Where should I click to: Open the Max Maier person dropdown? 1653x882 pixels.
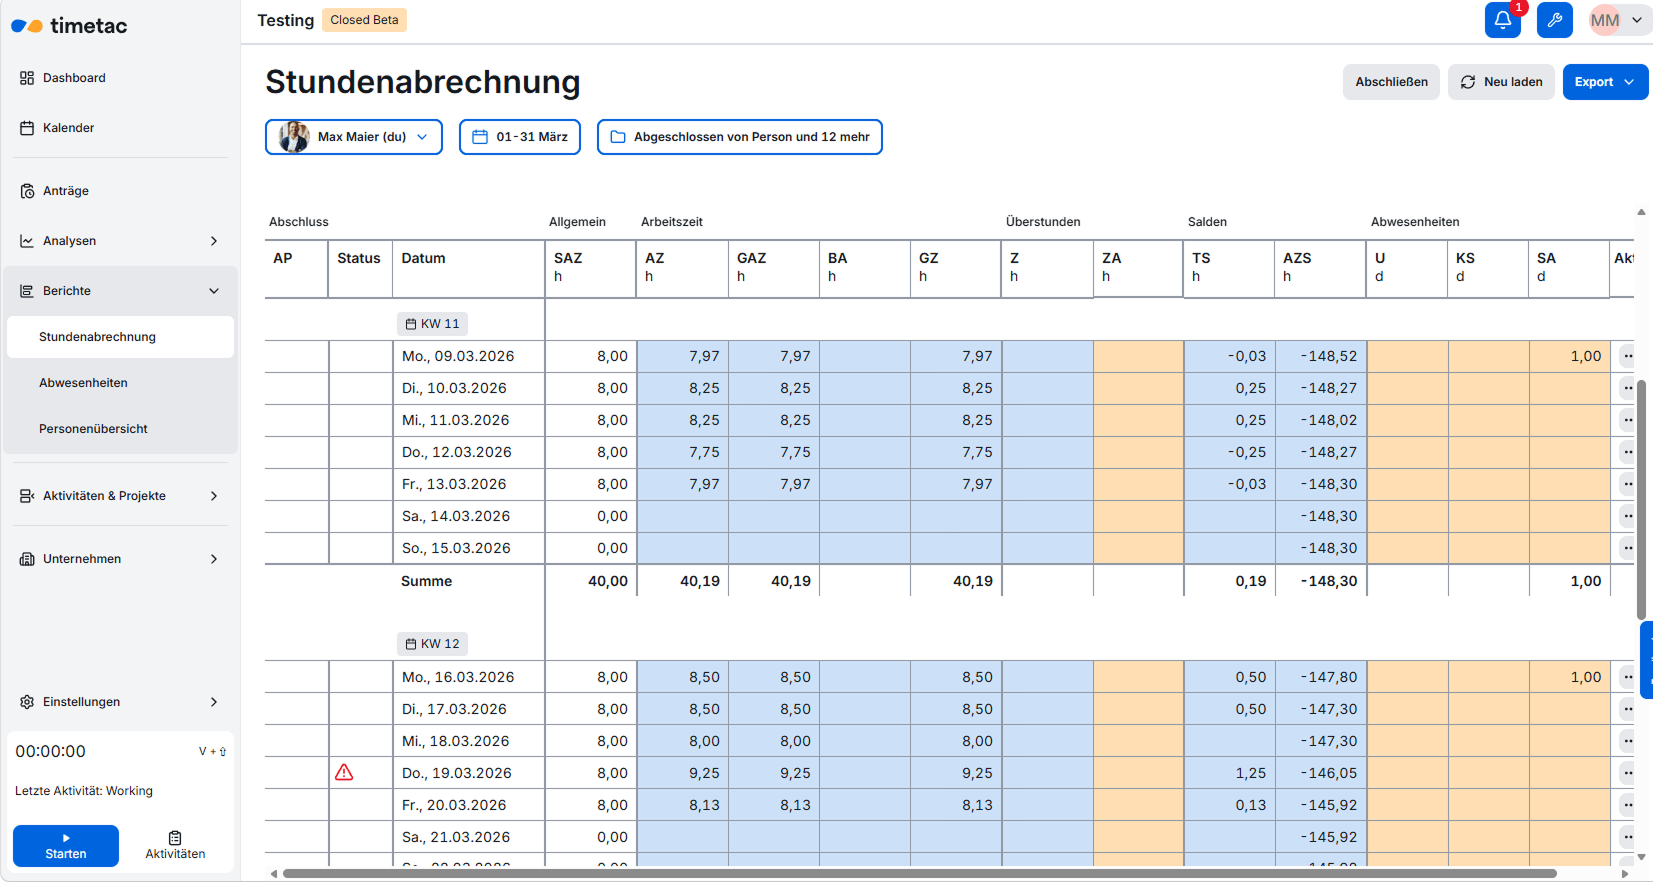(354, 137)
